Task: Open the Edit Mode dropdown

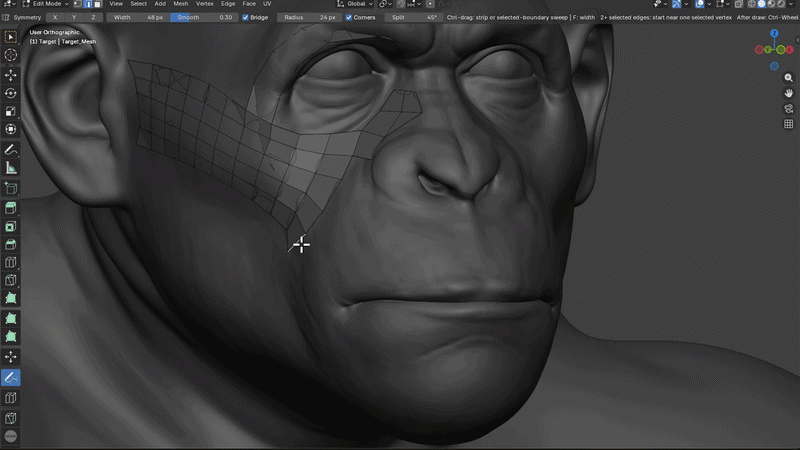Action: pyautogui.click(x=45, y=4)
